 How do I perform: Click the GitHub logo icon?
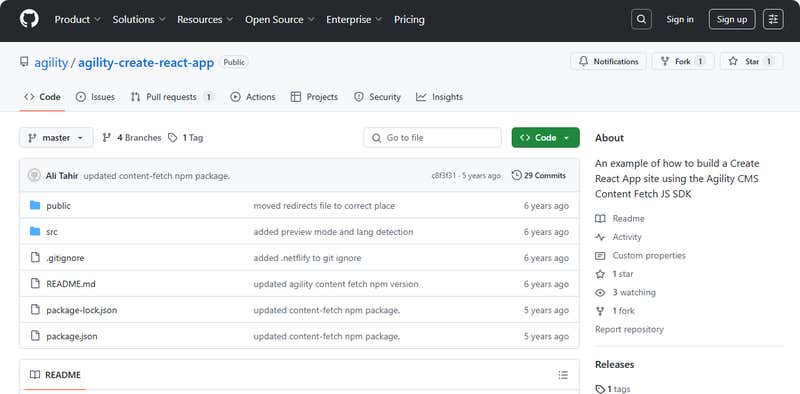29,19
